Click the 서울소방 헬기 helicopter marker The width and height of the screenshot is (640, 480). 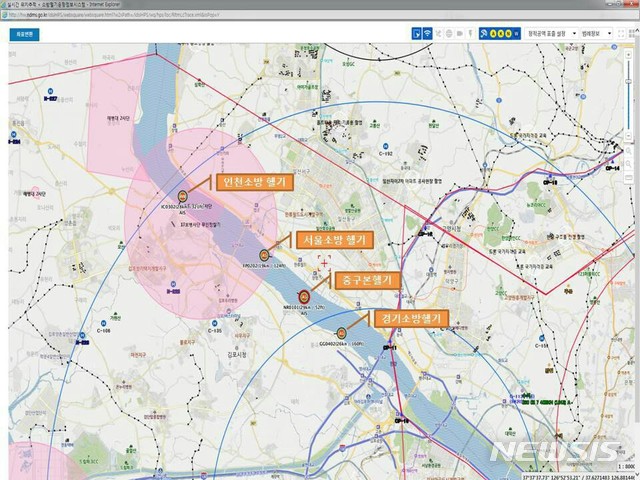point(265,254)
